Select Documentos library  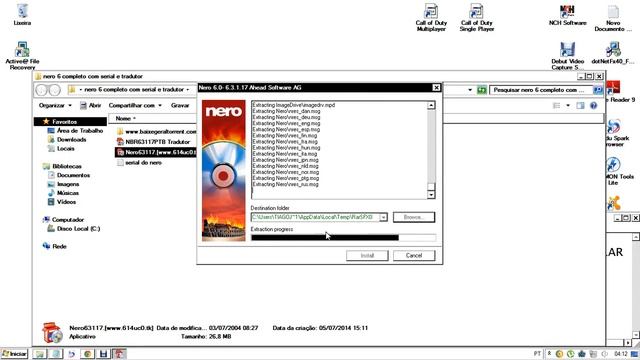pyautogui.click(x=69, y=175)
